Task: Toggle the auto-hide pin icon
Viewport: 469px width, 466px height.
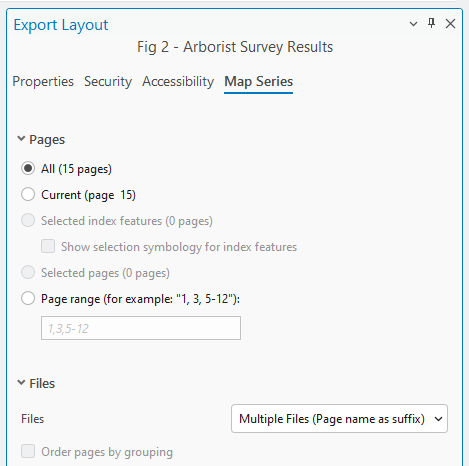Action: 431,23
